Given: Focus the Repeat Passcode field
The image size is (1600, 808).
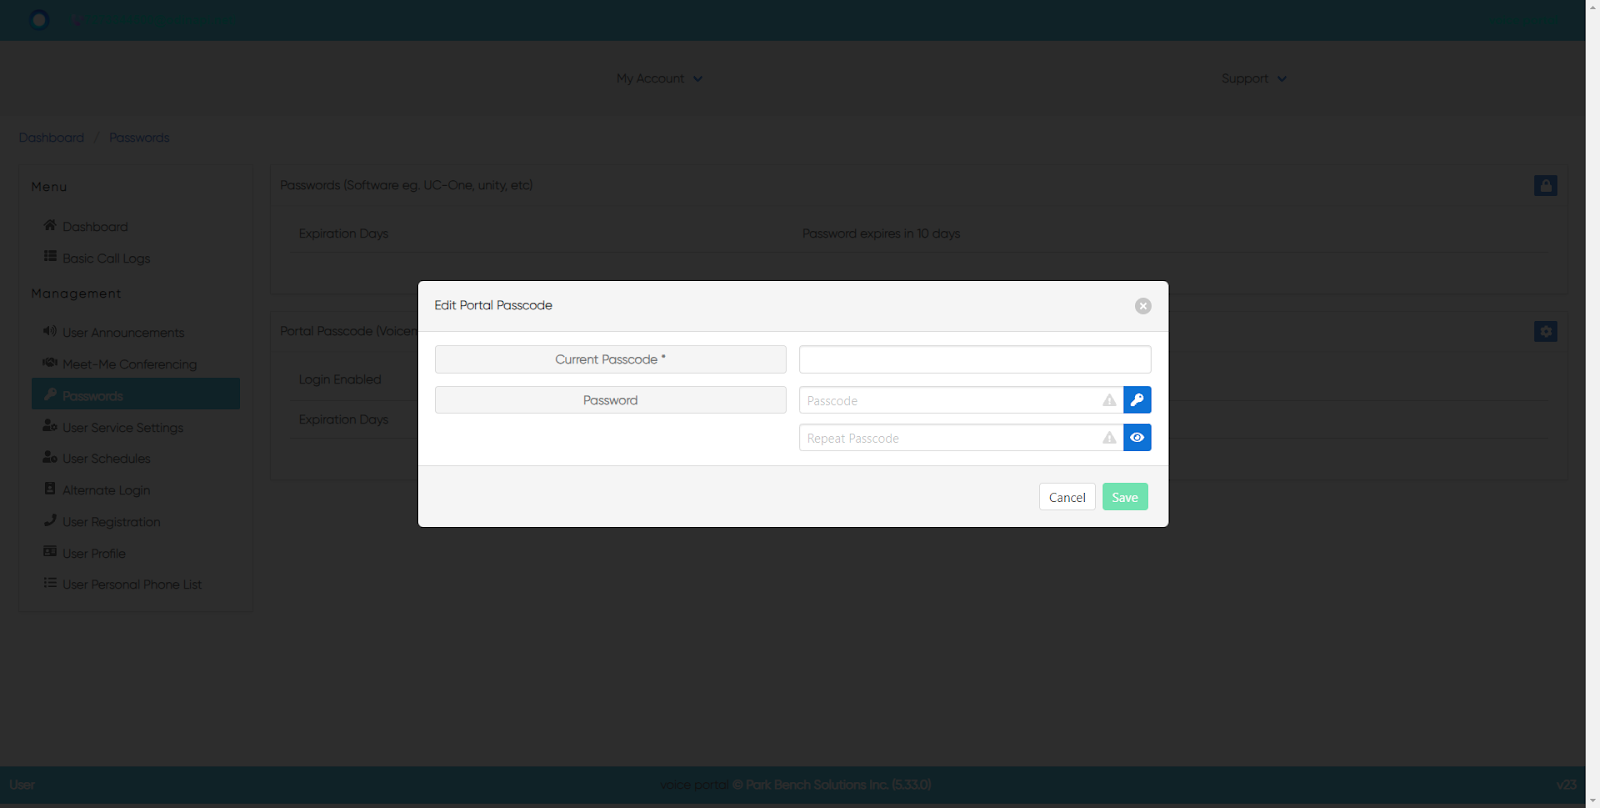Looking at the screenshot, I should coord(961,438).
